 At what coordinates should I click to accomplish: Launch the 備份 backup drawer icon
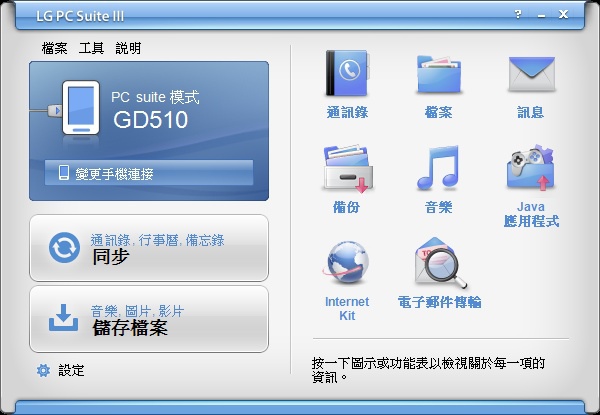pyautogui.click(x=346, y=168)
